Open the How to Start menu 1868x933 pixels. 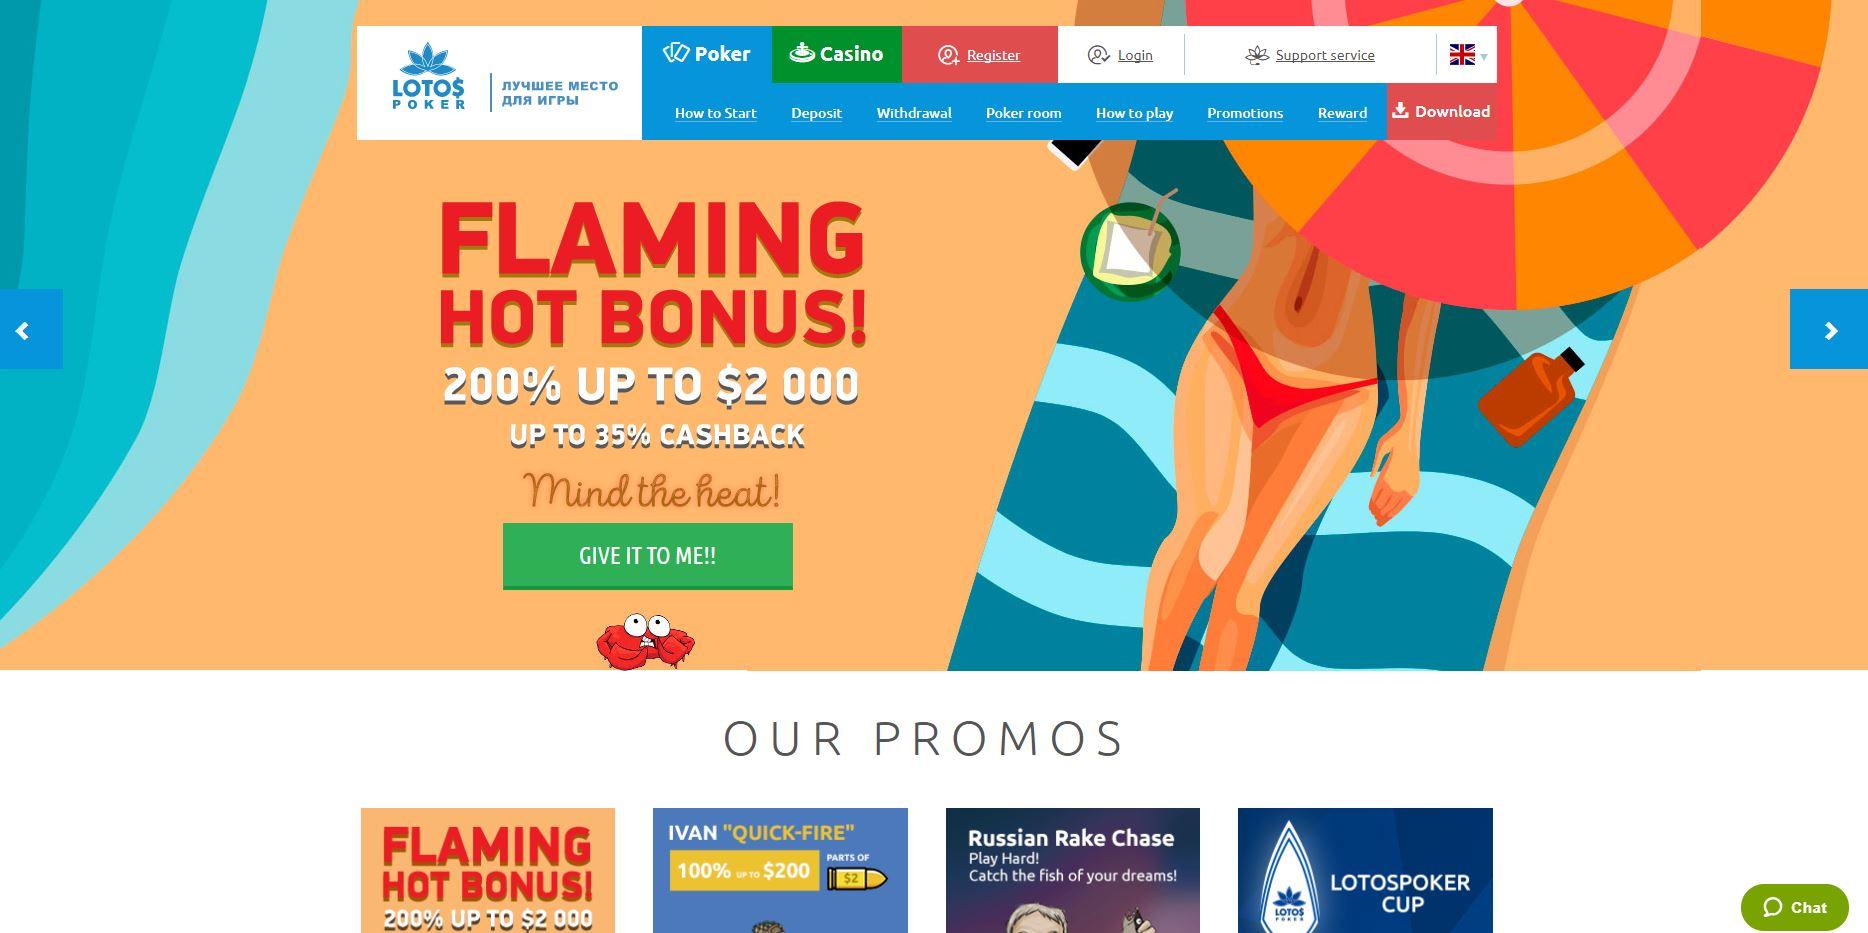[716, 113]
